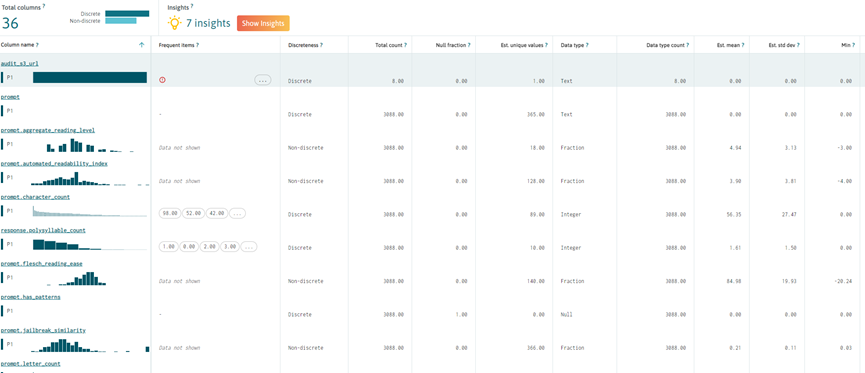Sort by Total count column header
The height and width of the screenshot is (373, 865).
click(x=393, y=45)
